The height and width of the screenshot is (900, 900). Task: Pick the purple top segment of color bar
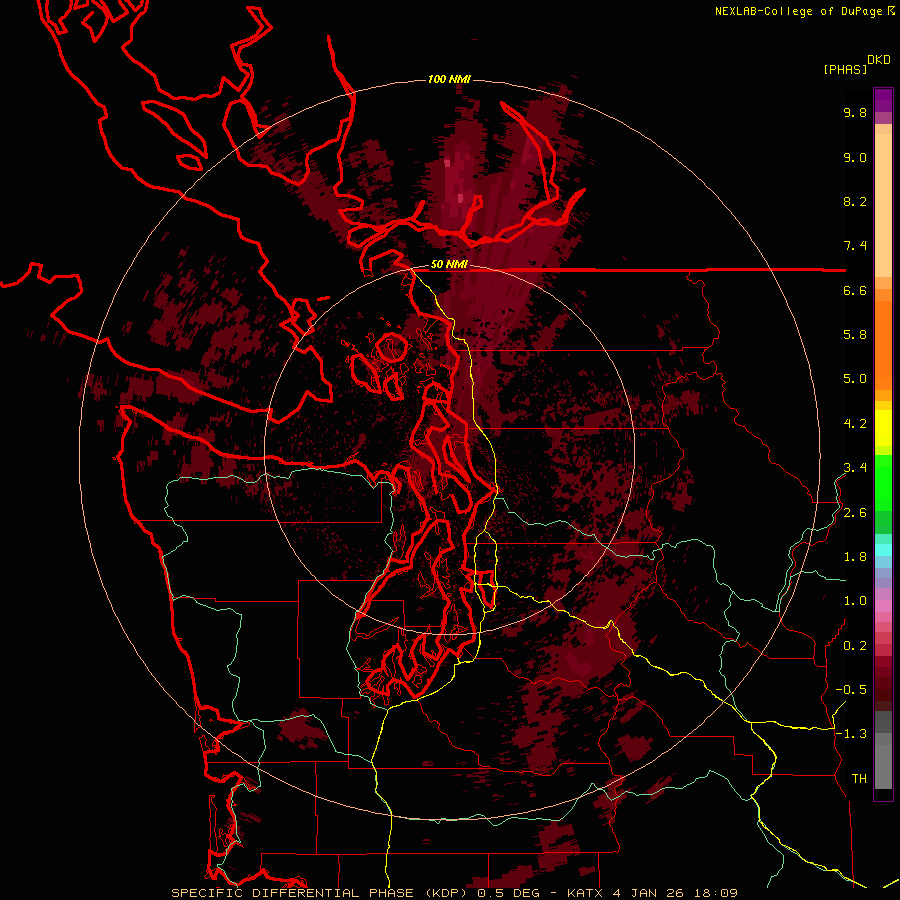(883, 100)
